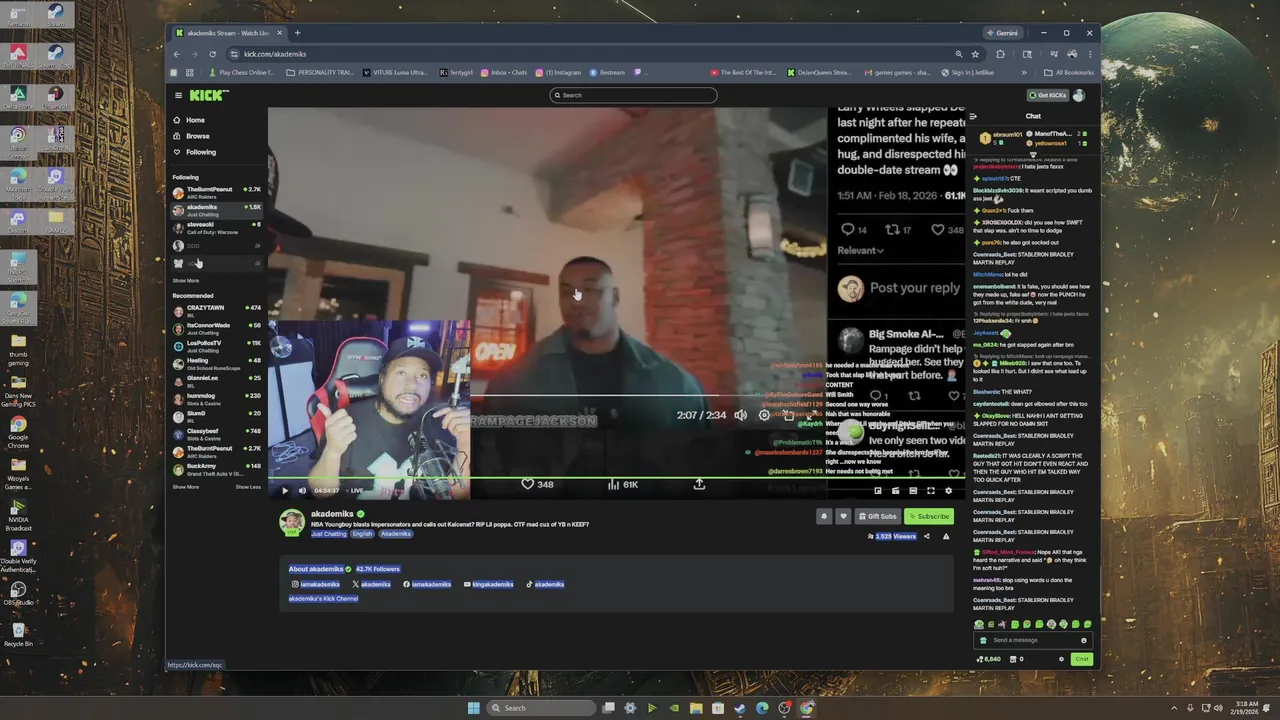
Task: Toggle notifications bell for akademiks
Action: 824,516
